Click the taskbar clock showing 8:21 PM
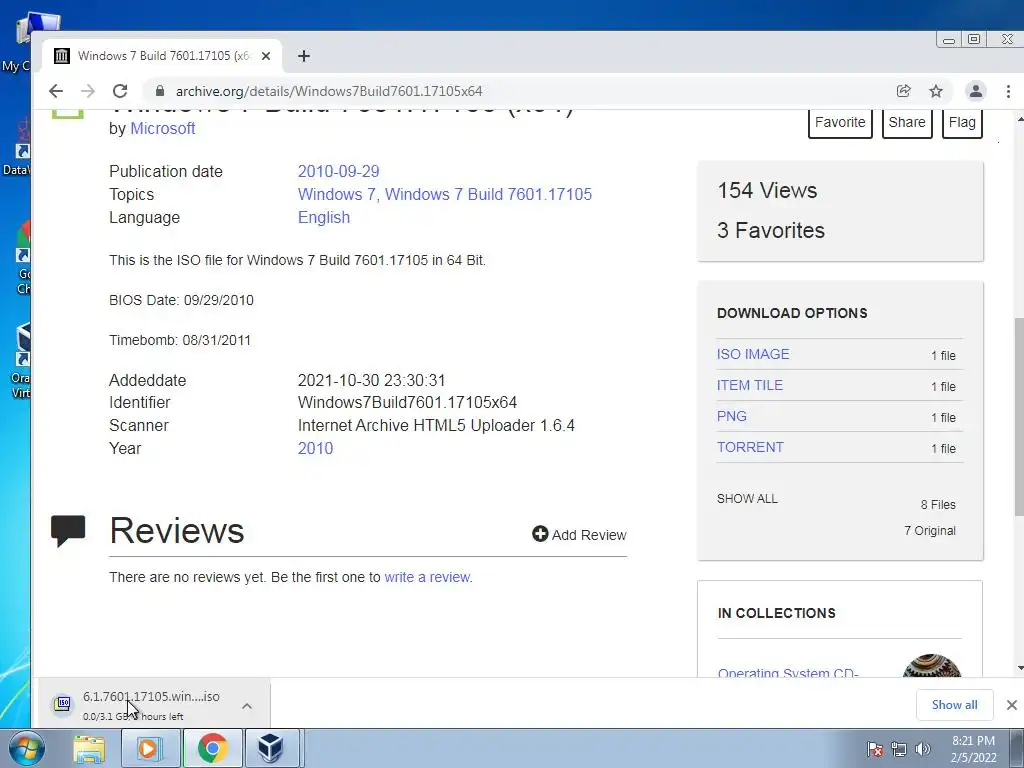The width and height of the screenshot is (1024, 768). coord(973,749)
